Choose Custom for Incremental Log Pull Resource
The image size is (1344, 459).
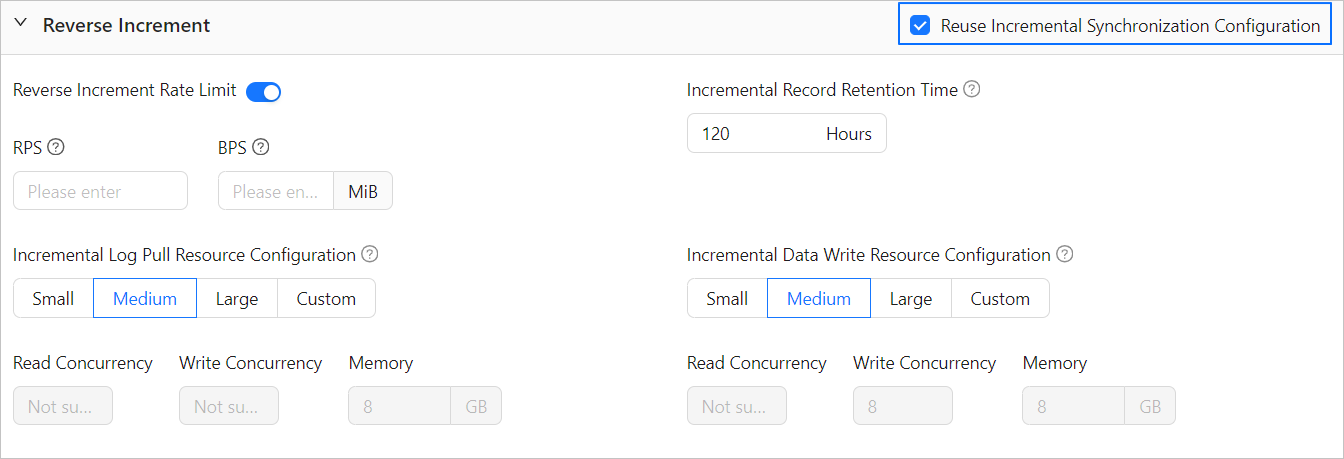[326, 298]
